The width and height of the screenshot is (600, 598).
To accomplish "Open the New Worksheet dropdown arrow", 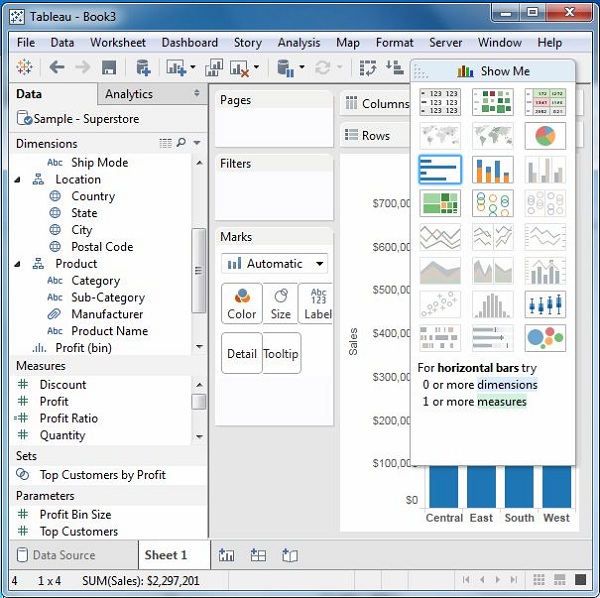I will pyautogui.click(x=193, y=67).
